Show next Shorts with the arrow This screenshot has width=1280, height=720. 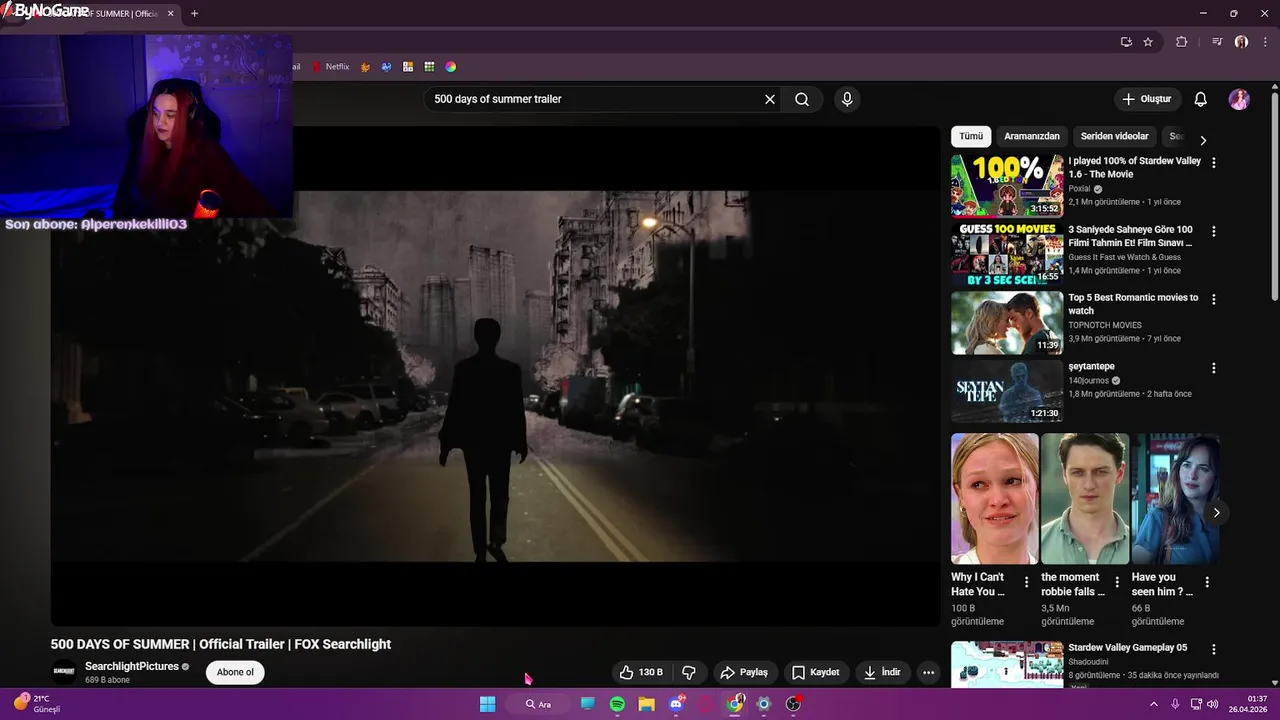(1216, 513)
